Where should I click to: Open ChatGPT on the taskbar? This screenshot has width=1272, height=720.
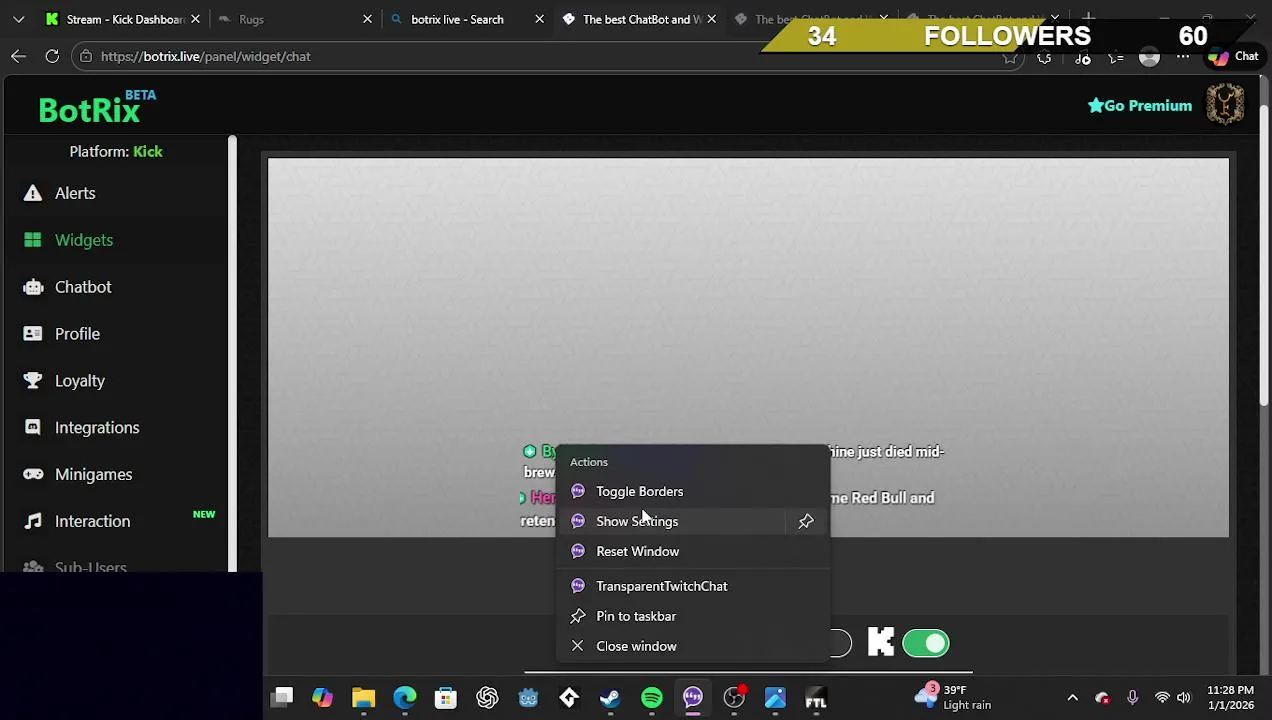click(487, 698)
